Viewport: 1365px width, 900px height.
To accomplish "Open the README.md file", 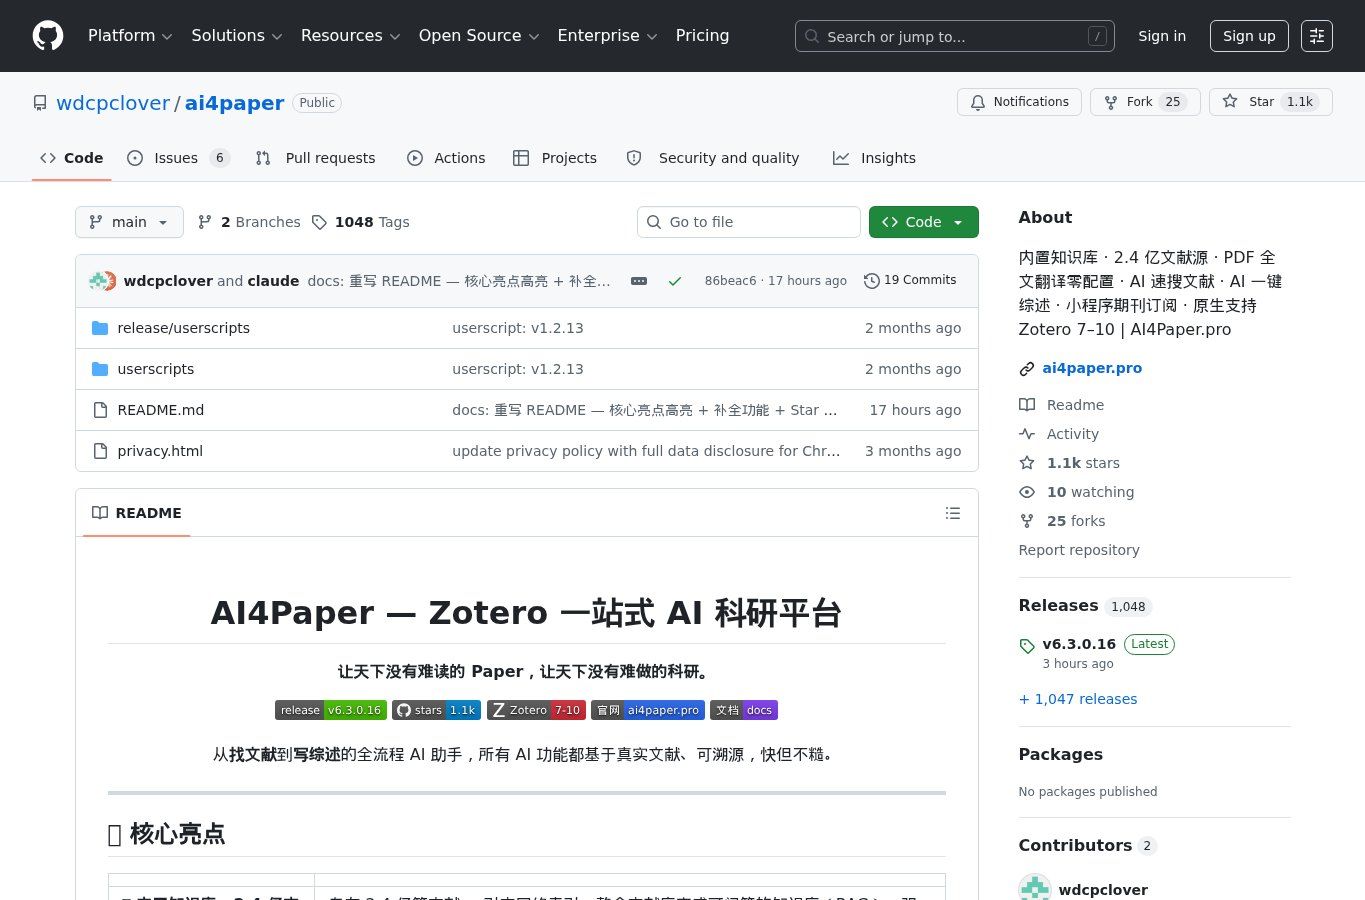I will [x=160, y=410].
